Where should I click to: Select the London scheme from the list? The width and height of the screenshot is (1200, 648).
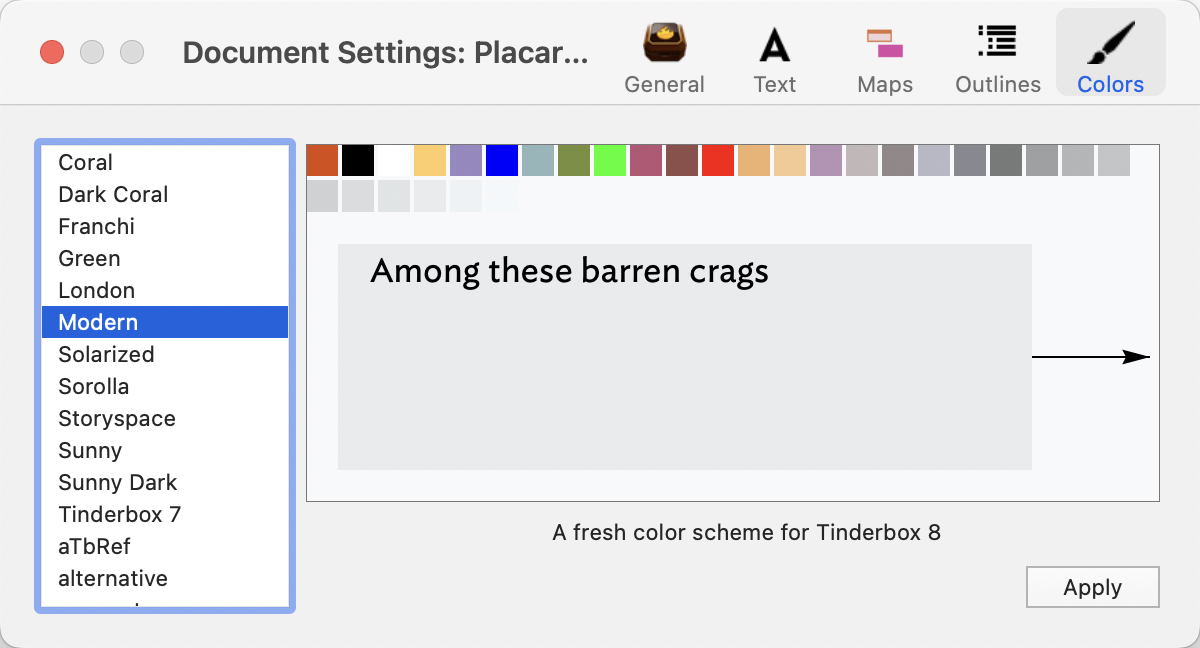[94, 290]
